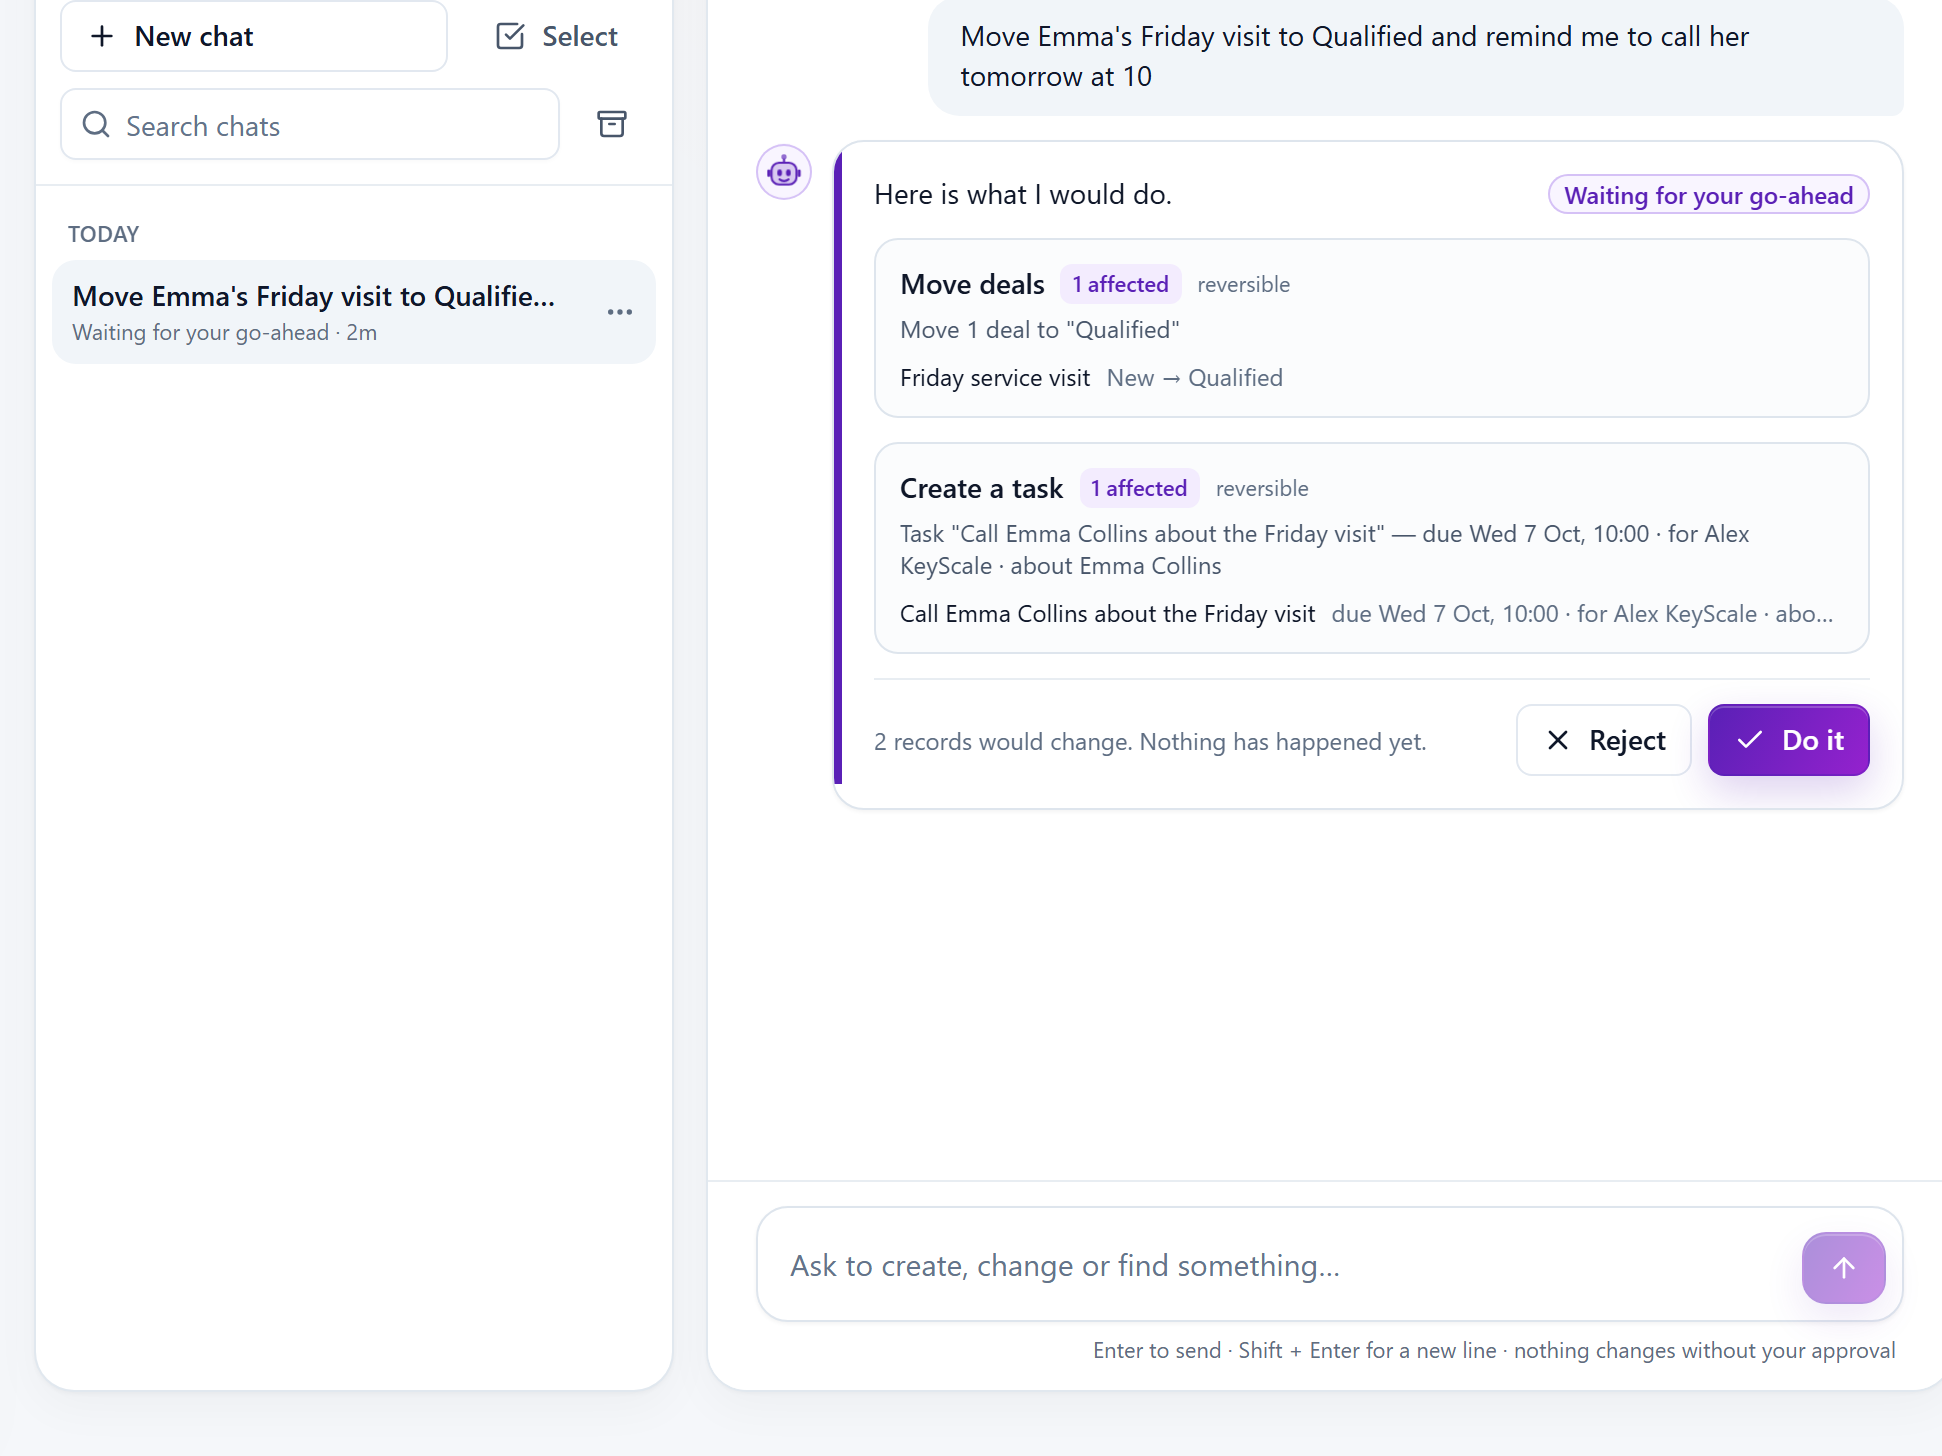Click the Task due Wed 7 Oct description
The height and width of the screenshot is (1456, 1942).
(1325, 550)
